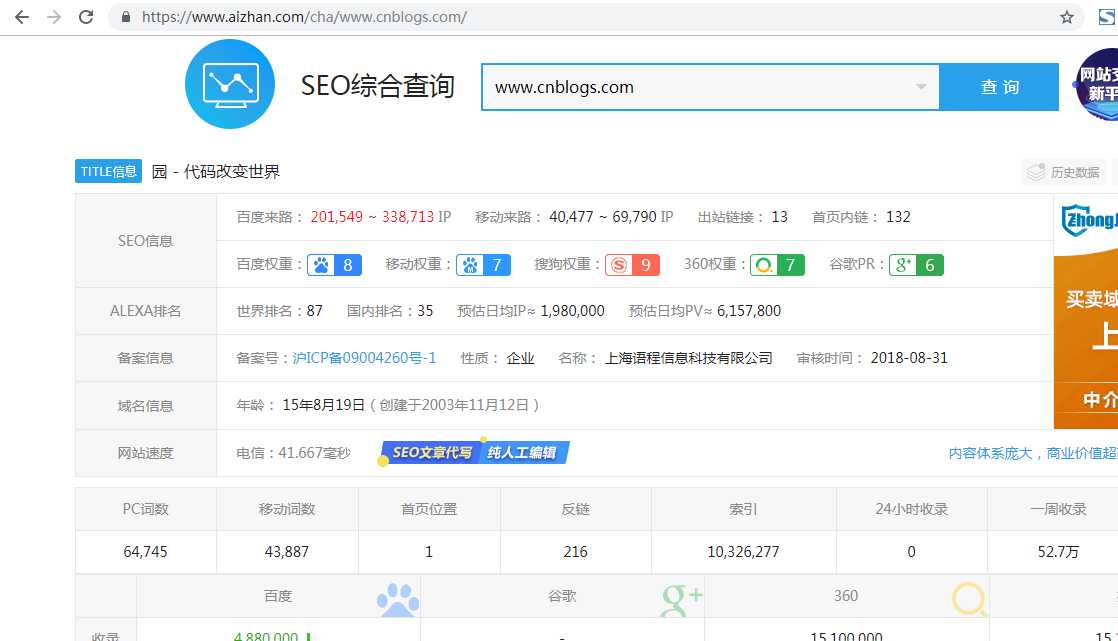1118x641 pixels.
Task: Click estimated daily PV 6,157,800
Action: [749, 311]
